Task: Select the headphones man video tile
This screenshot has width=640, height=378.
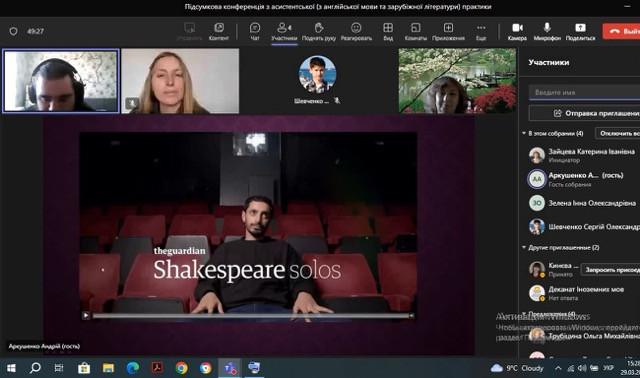Action: tap(61, 81)
